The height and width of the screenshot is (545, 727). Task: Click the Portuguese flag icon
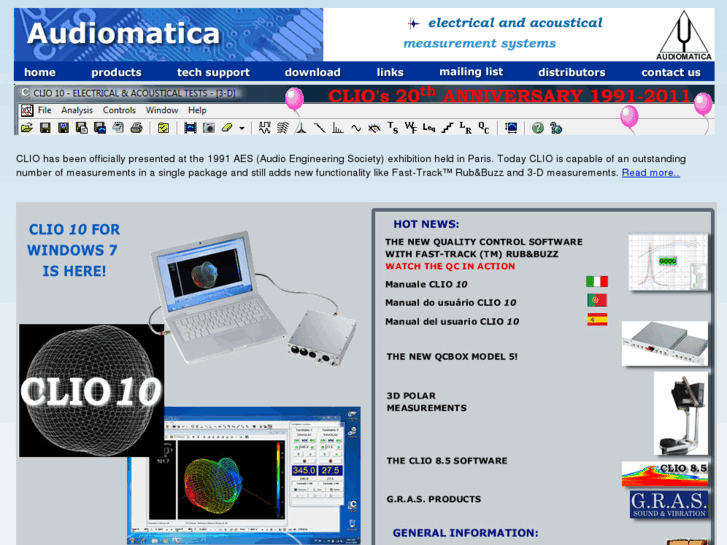pyautogui.click(x=597, y=300)
